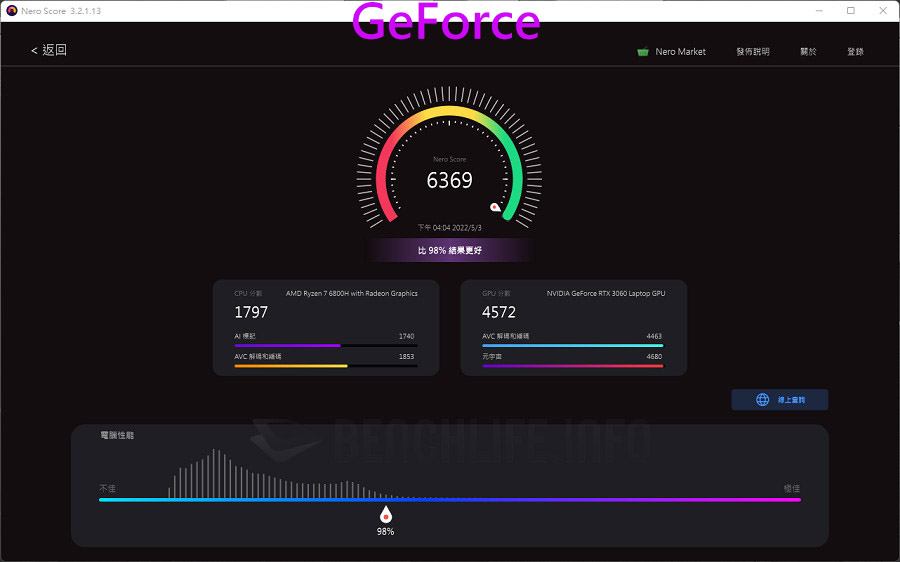900x562 pixels.
Task: Maximize the Nero Score window
Action: [x=851, y=10]
